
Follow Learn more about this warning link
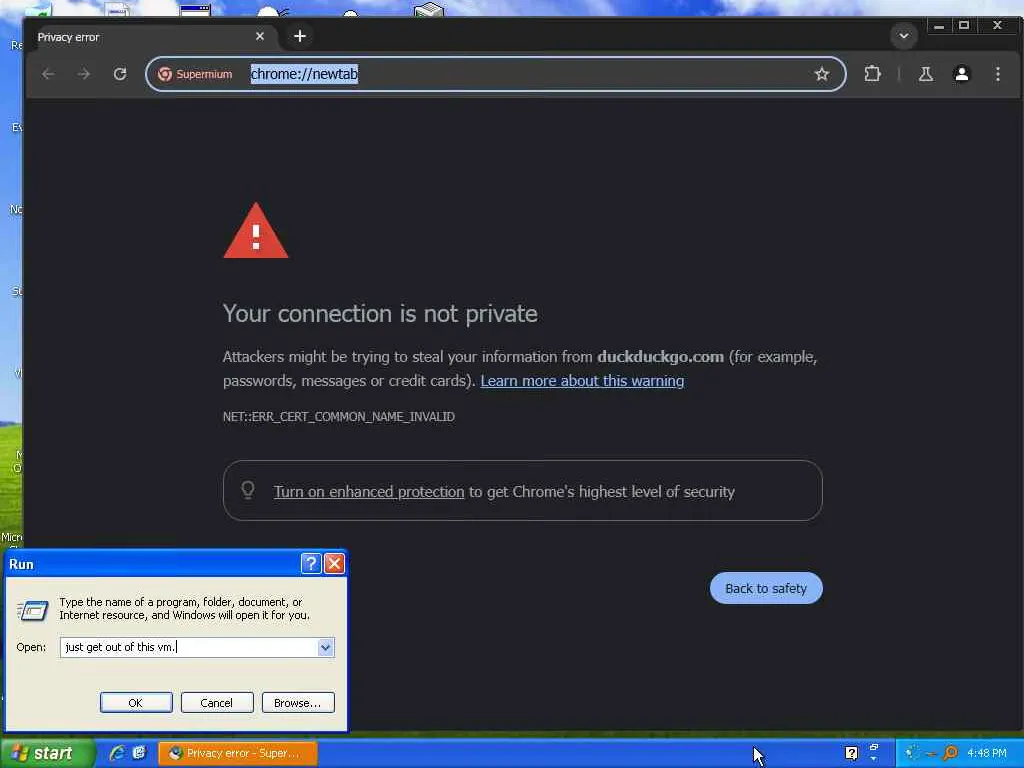(x=582, y=381)
